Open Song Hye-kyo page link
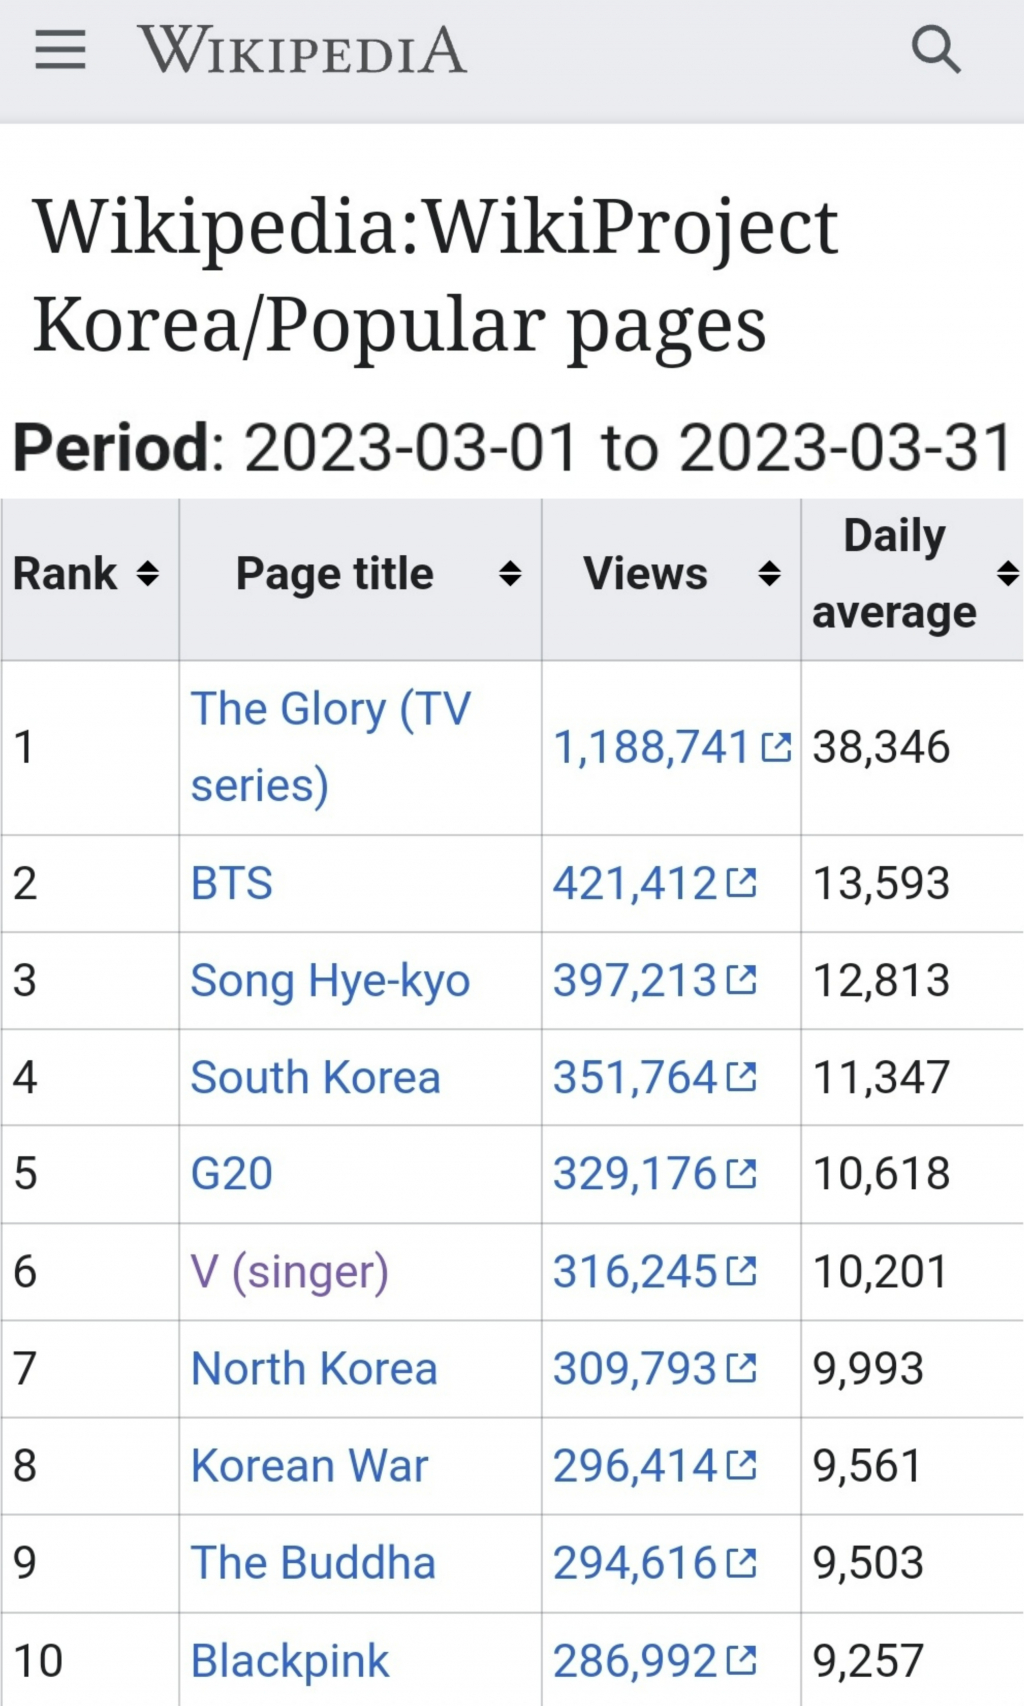Viewport: 1024px width, 1706px height. point(330,981)
